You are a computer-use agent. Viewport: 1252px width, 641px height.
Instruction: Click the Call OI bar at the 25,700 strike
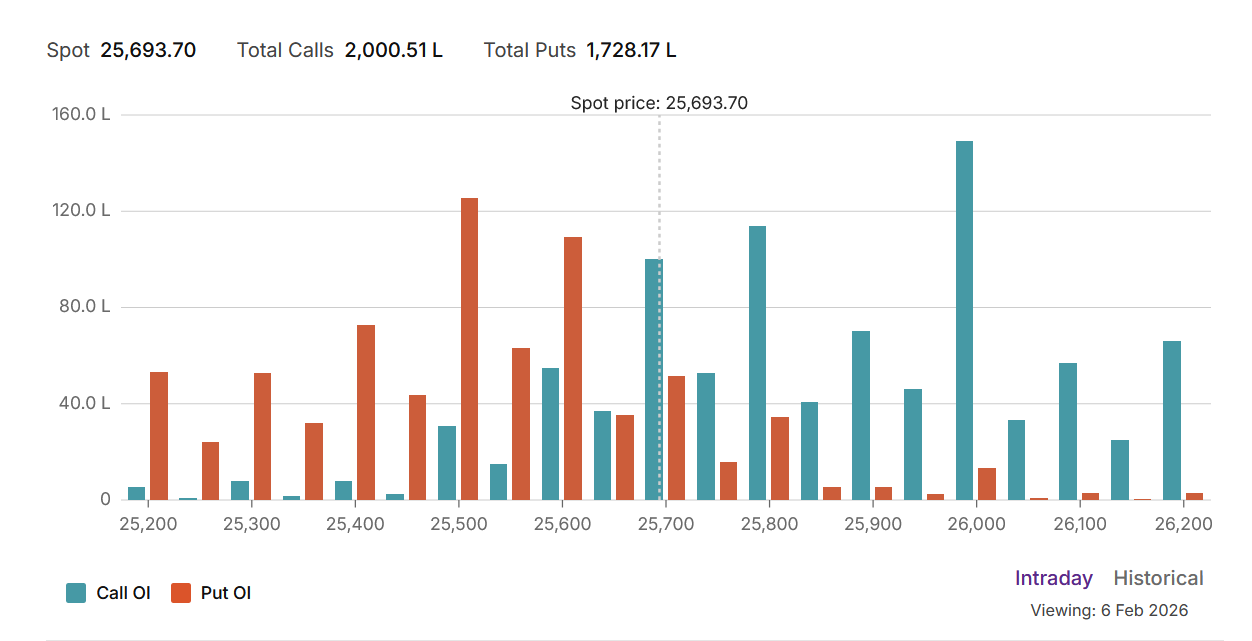(x=653, y=379)
